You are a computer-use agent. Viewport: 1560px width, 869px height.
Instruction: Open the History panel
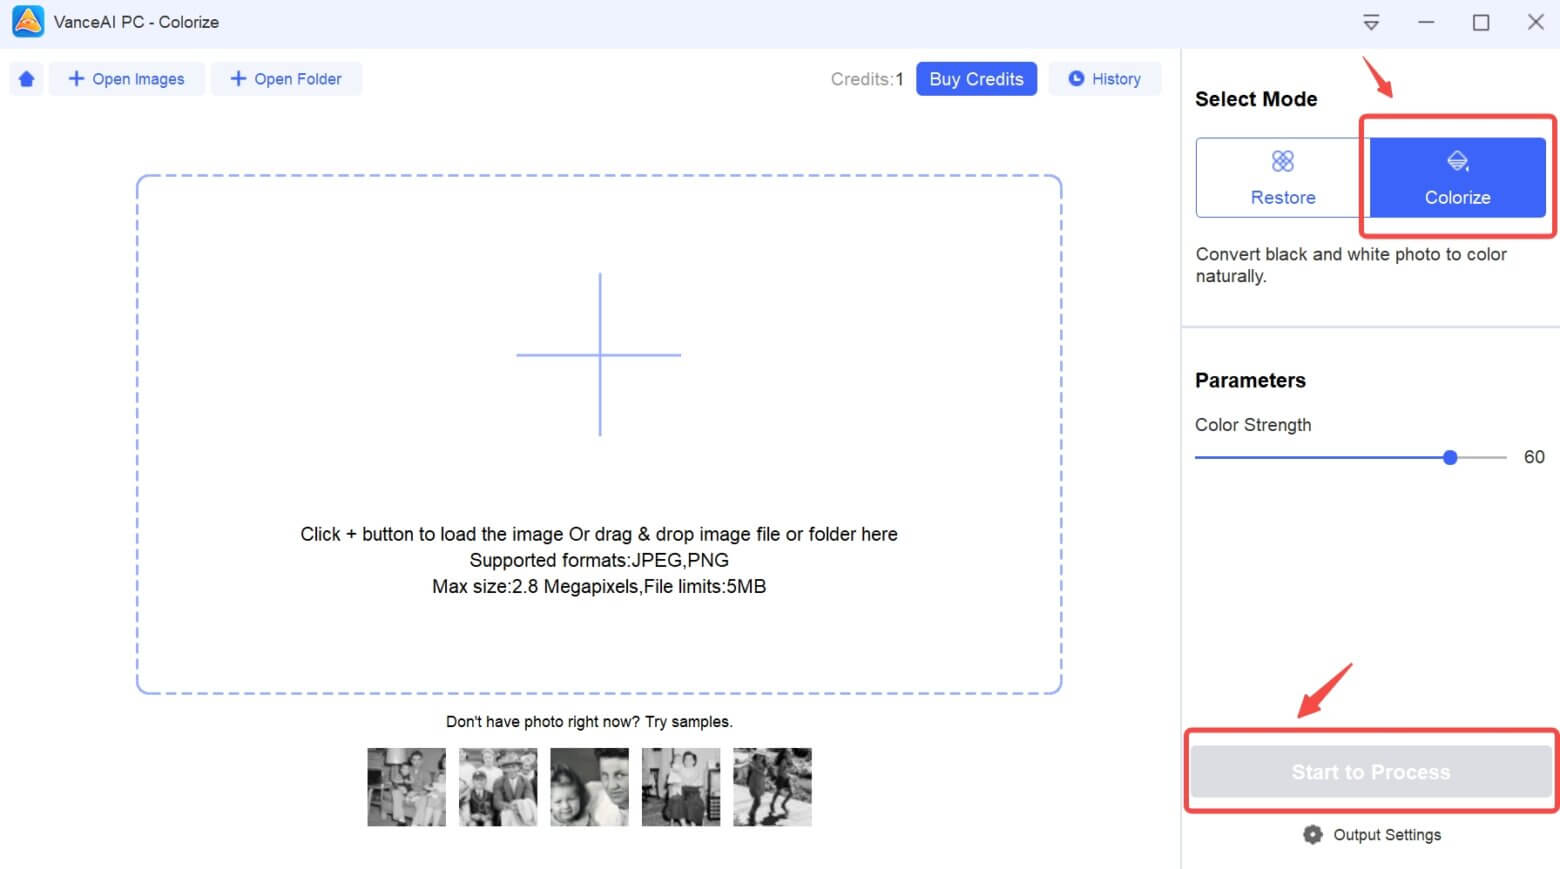[x=1104, y=79]
